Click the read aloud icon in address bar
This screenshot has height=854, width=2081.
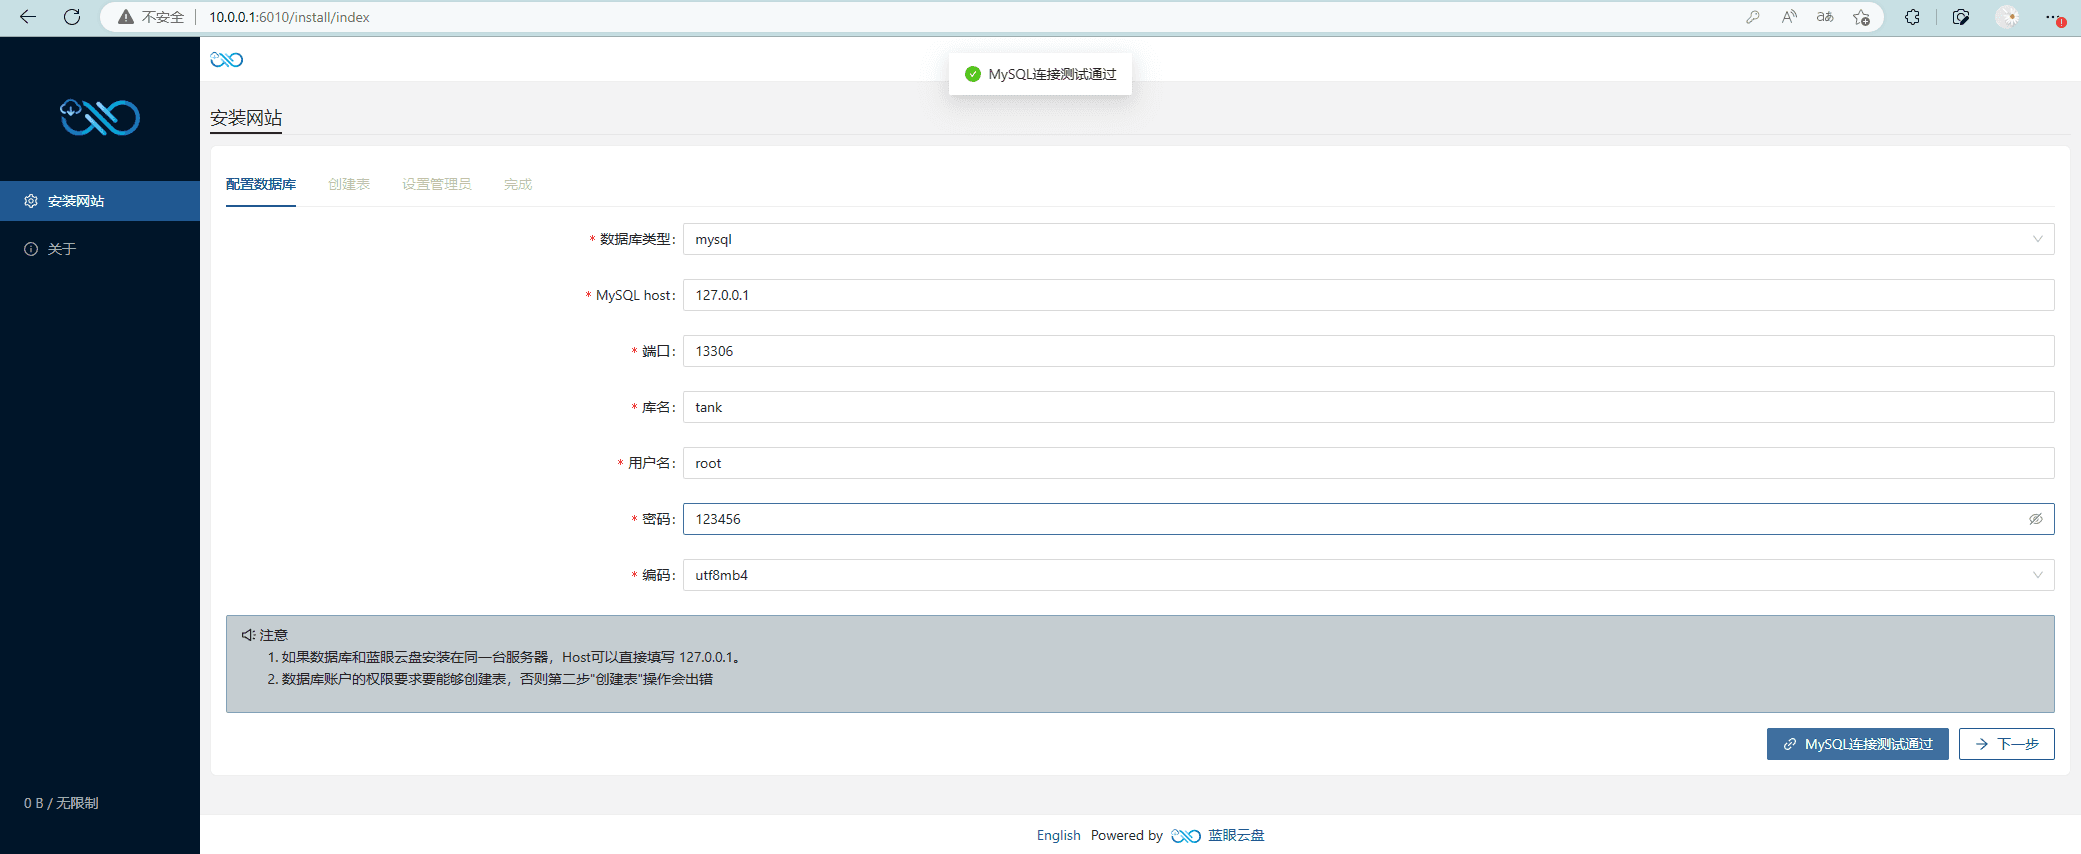click(1789, 17)
